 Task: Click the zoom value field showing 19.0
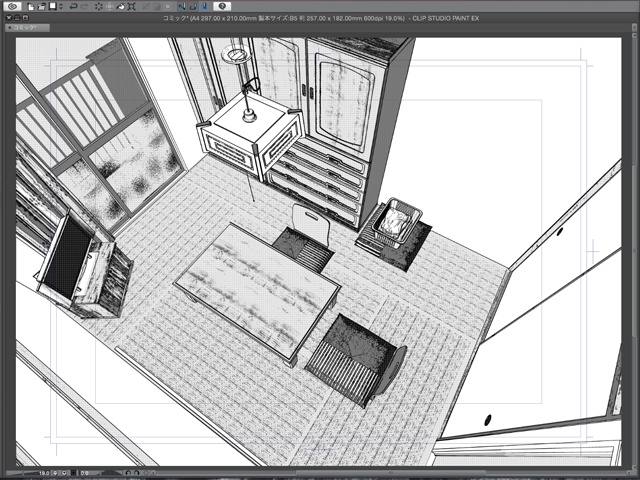click(44, 473)
